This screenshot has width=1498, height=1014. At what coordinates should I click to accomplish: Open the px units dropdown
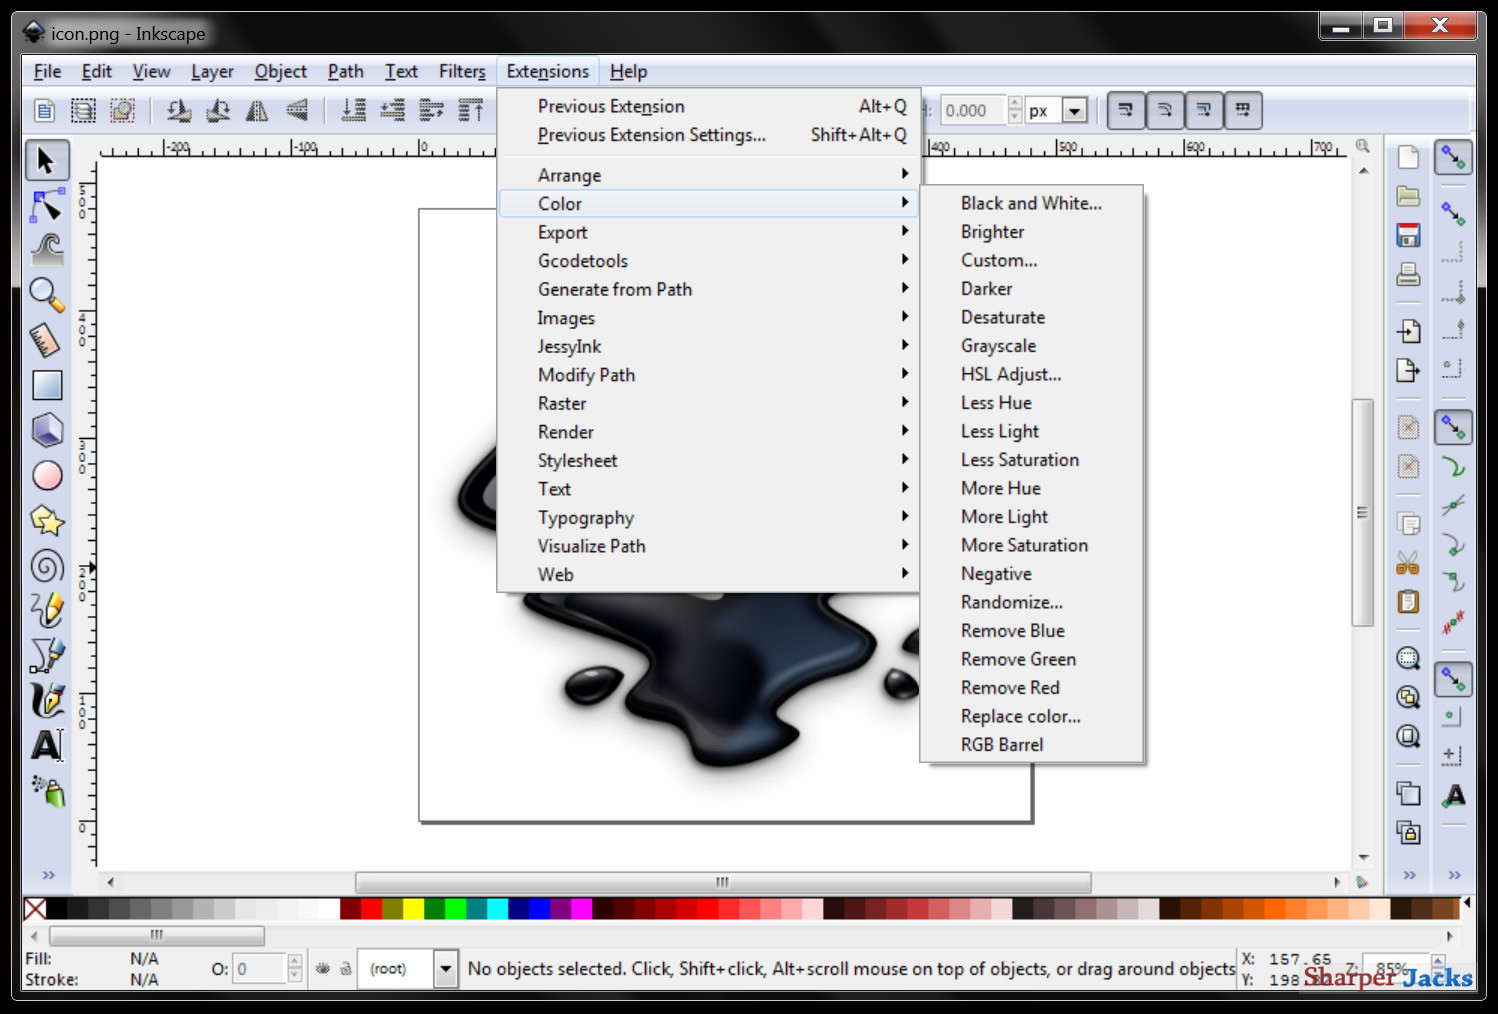pos(1076,110)
